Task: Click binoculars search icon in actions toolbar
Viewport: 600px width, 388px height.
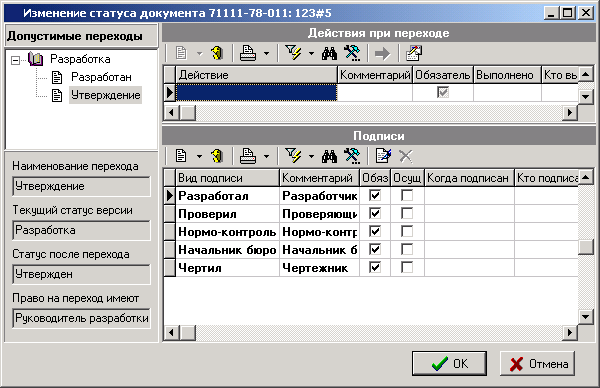Action: [329, 53]
